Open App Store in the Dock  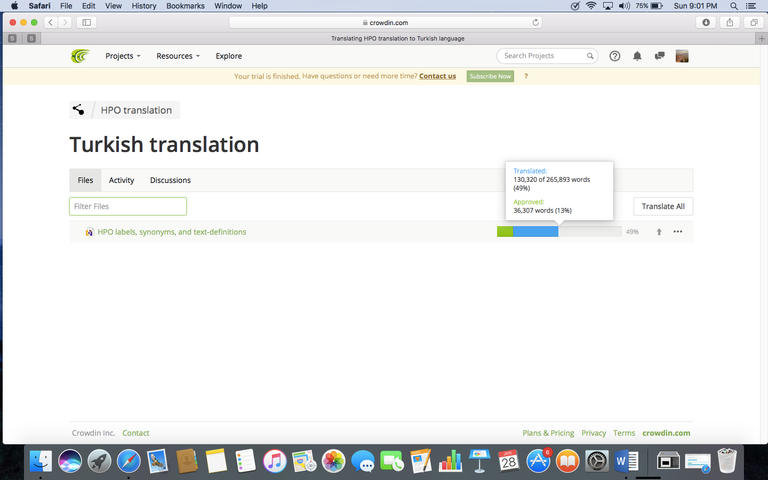538,461
